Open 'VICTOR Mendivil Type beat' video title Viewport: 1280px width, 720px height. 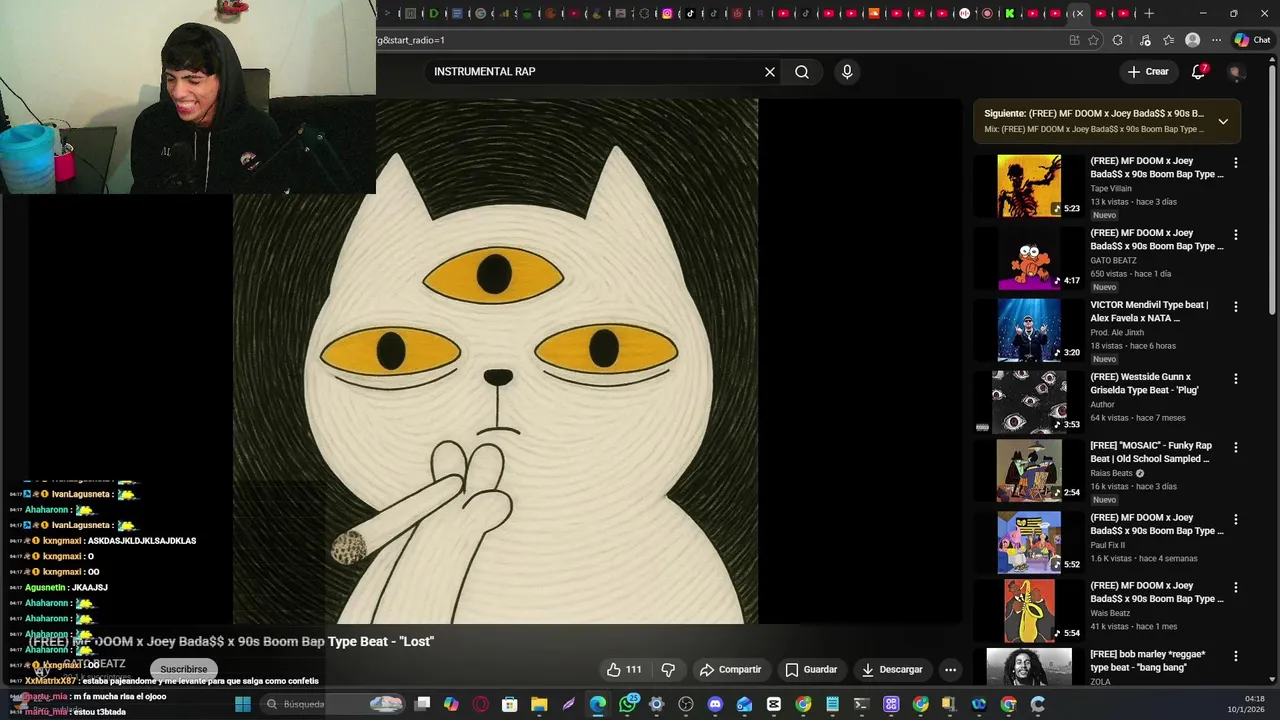click(1149, 311)
